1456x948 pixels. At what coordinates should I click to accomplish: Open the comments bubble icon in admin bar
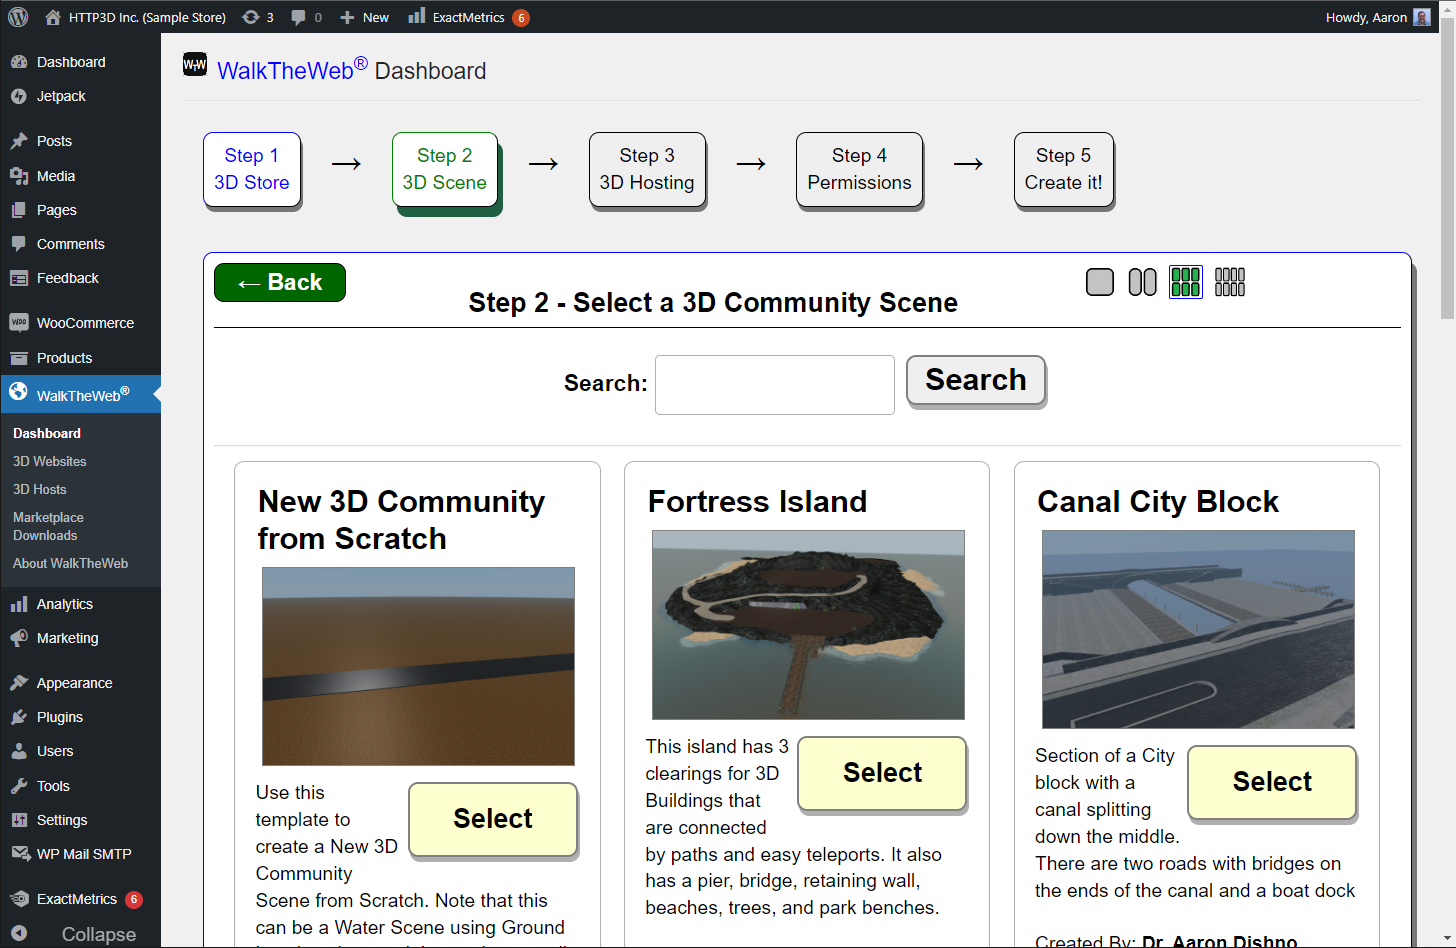(298, 17)
